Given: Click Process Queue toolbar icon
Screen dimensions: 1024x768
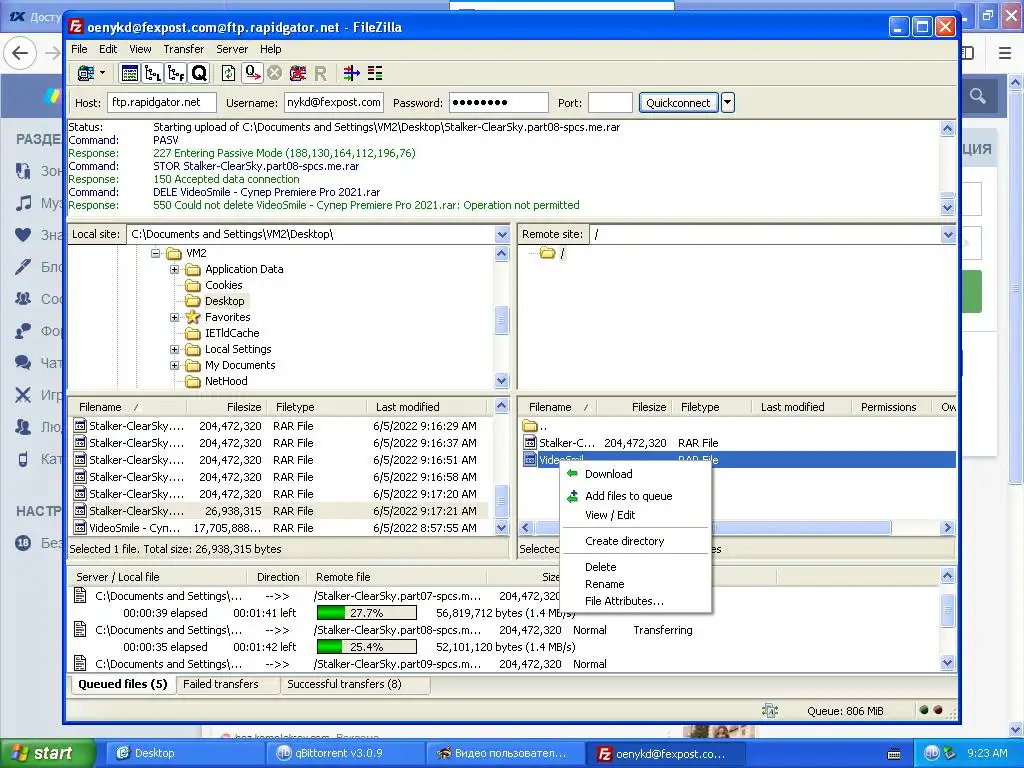Looking at the screenshot, I should (x=252, y=73).
